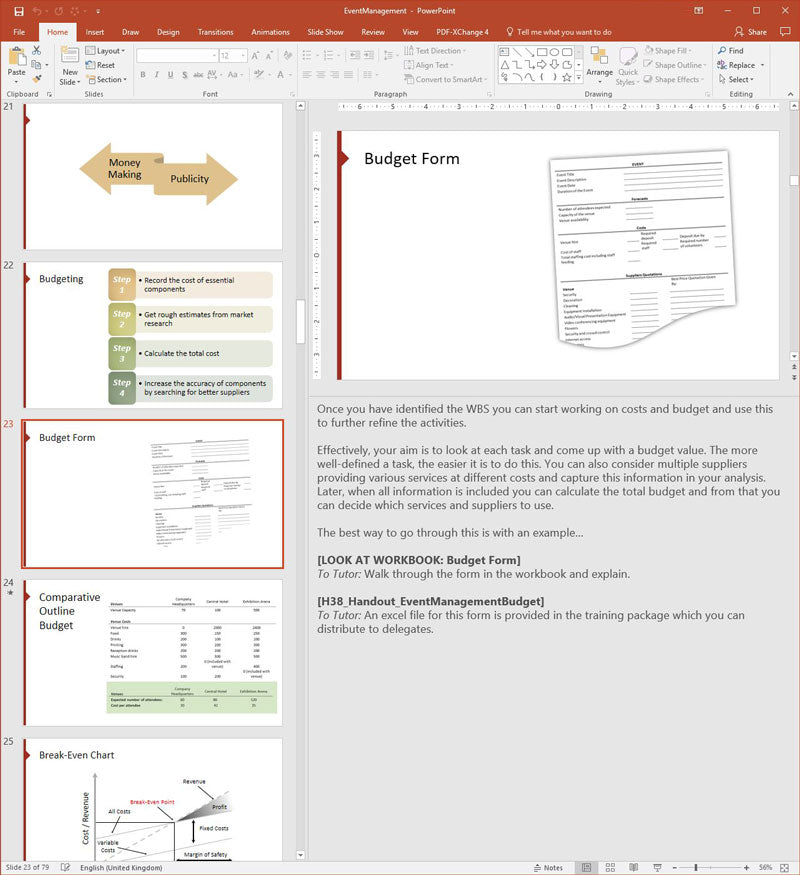Image resolution: width=800 pixels, height=875 pixels.
Task: Open the Section dropdown
Action: coord(107,79)
